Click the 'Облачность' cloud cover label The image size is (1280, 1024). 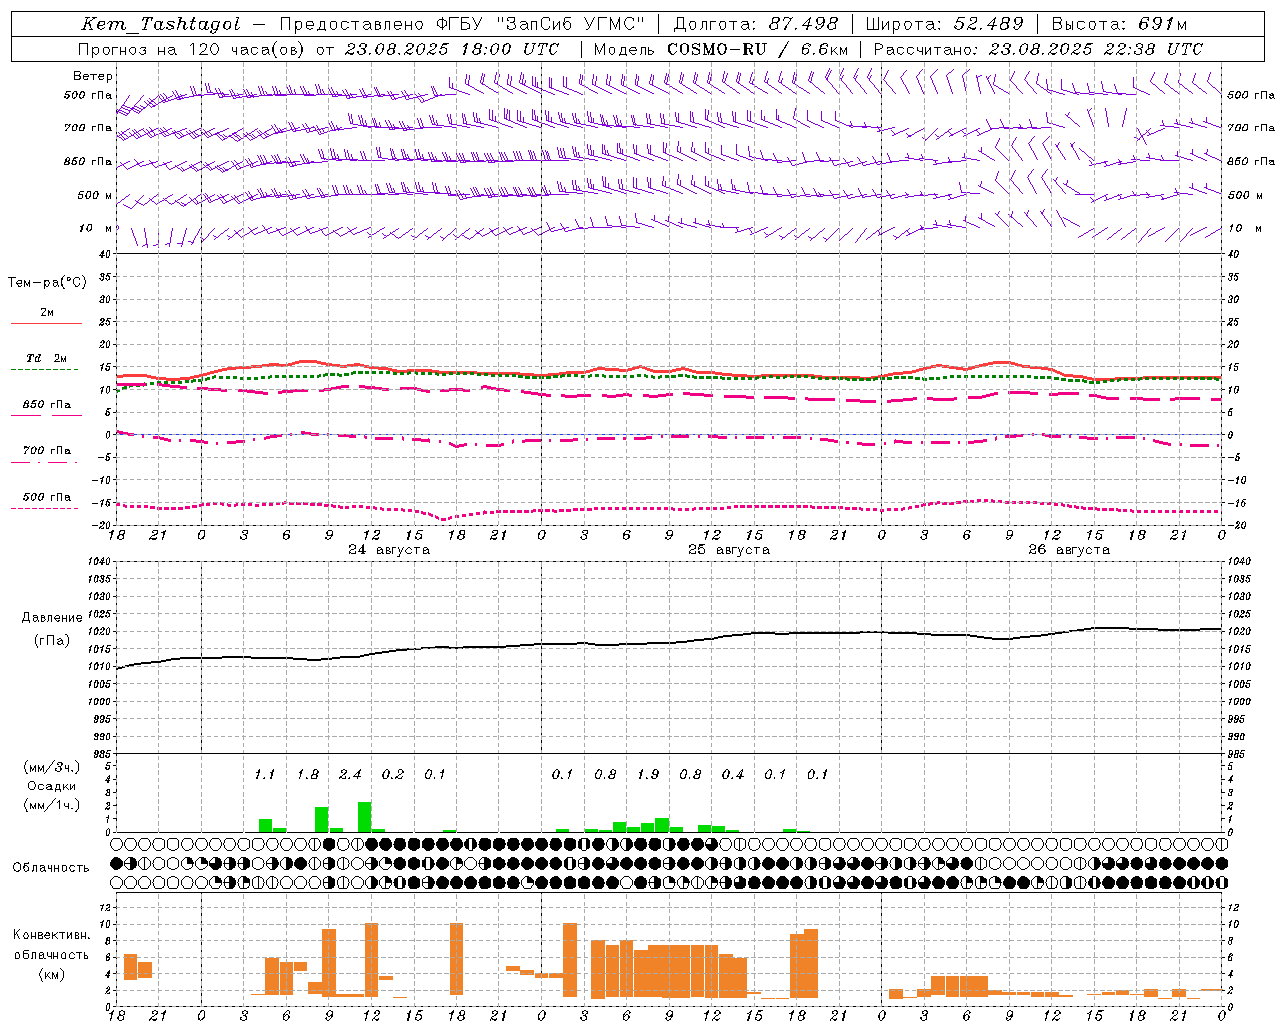[51, 868]
